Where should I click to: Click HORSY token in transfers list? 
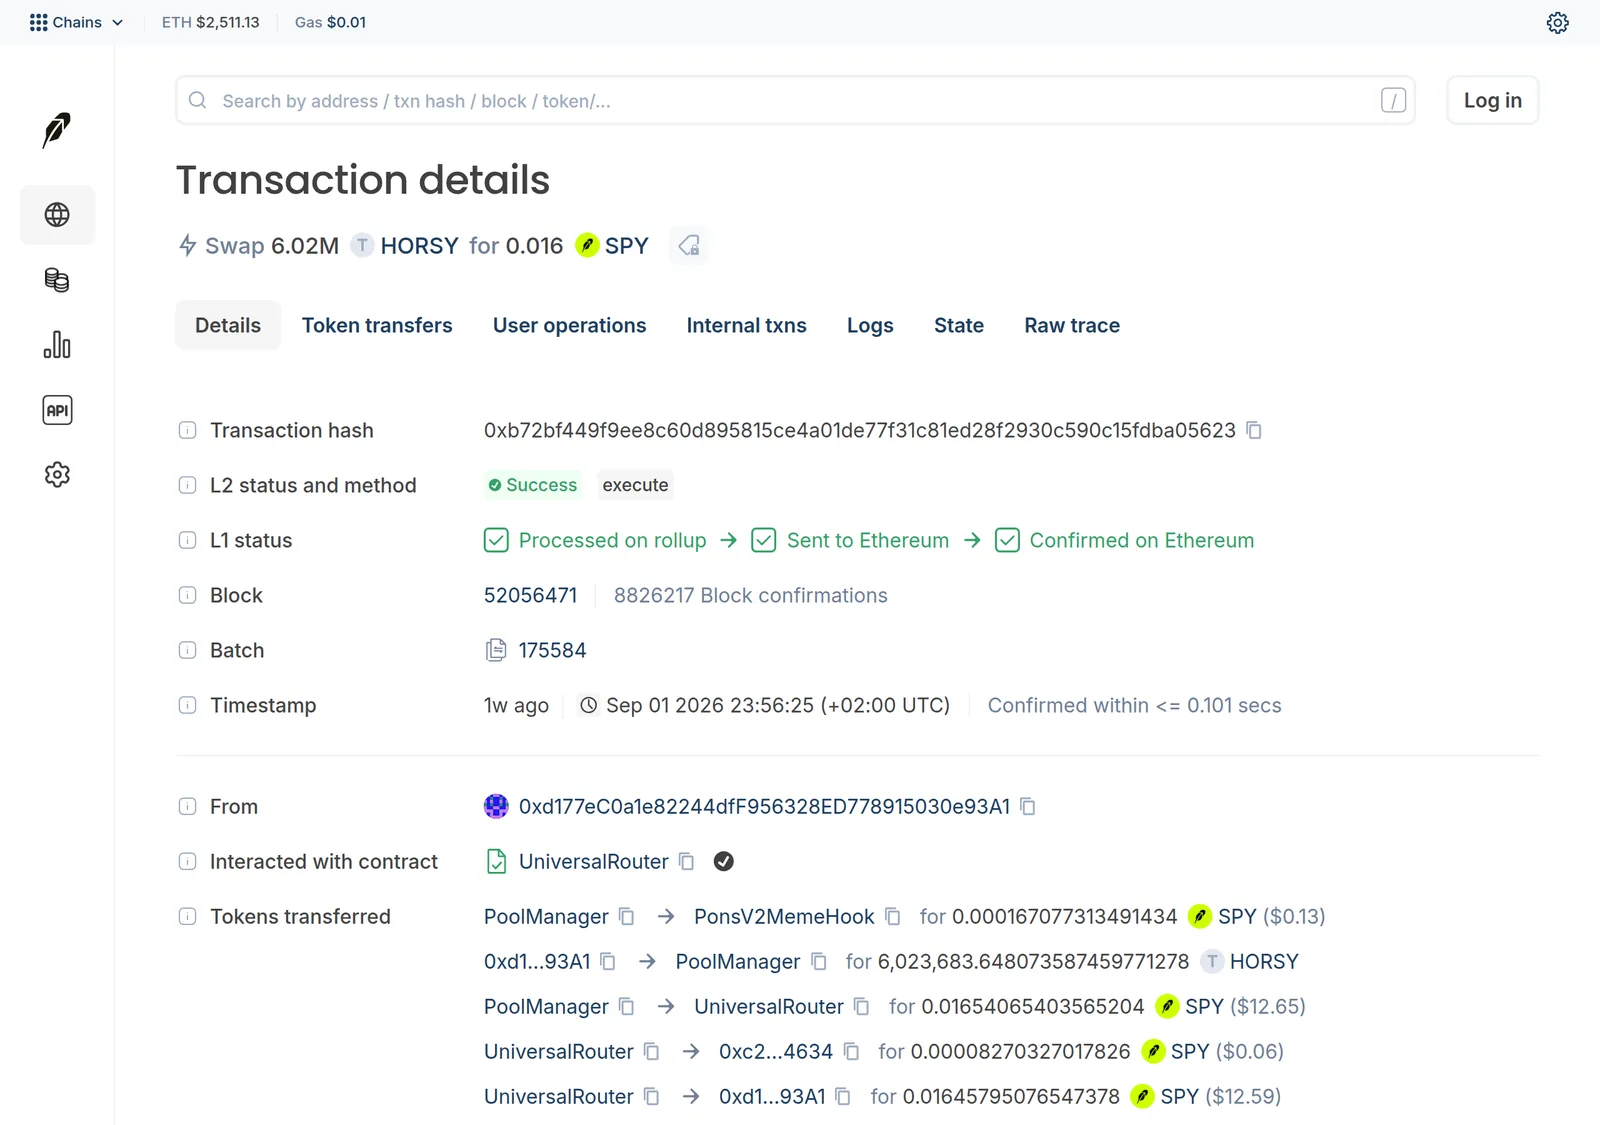[1264, 961]
